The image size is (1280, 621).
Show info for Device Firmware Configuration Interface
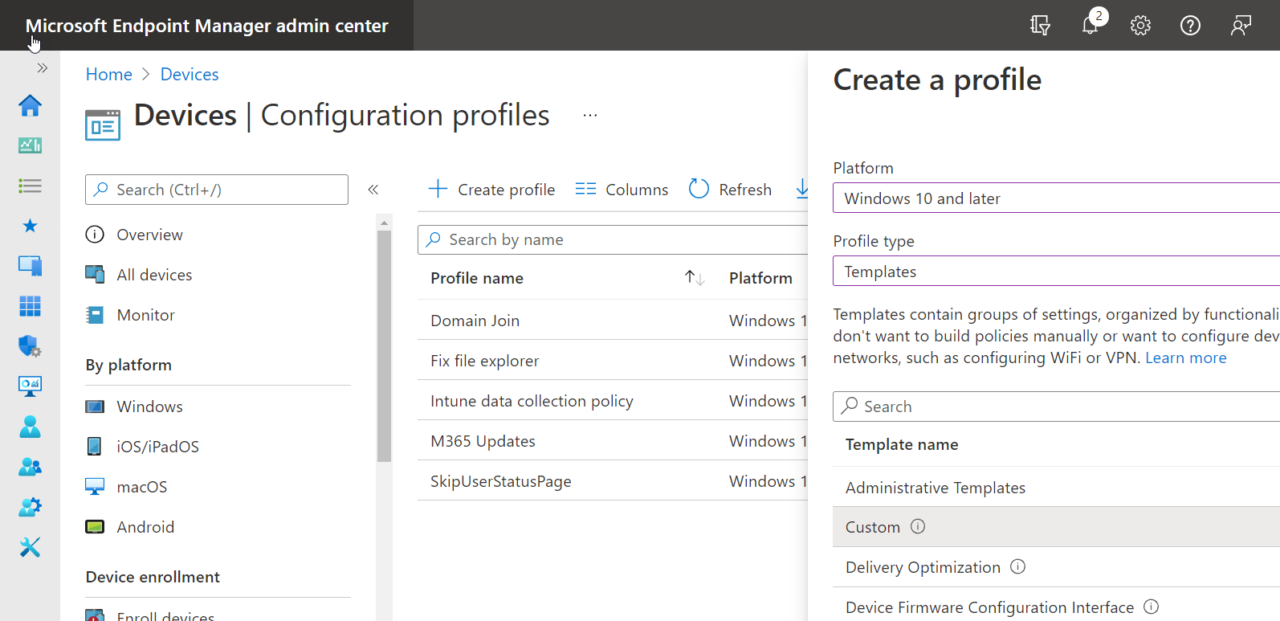pos(1151,607)
